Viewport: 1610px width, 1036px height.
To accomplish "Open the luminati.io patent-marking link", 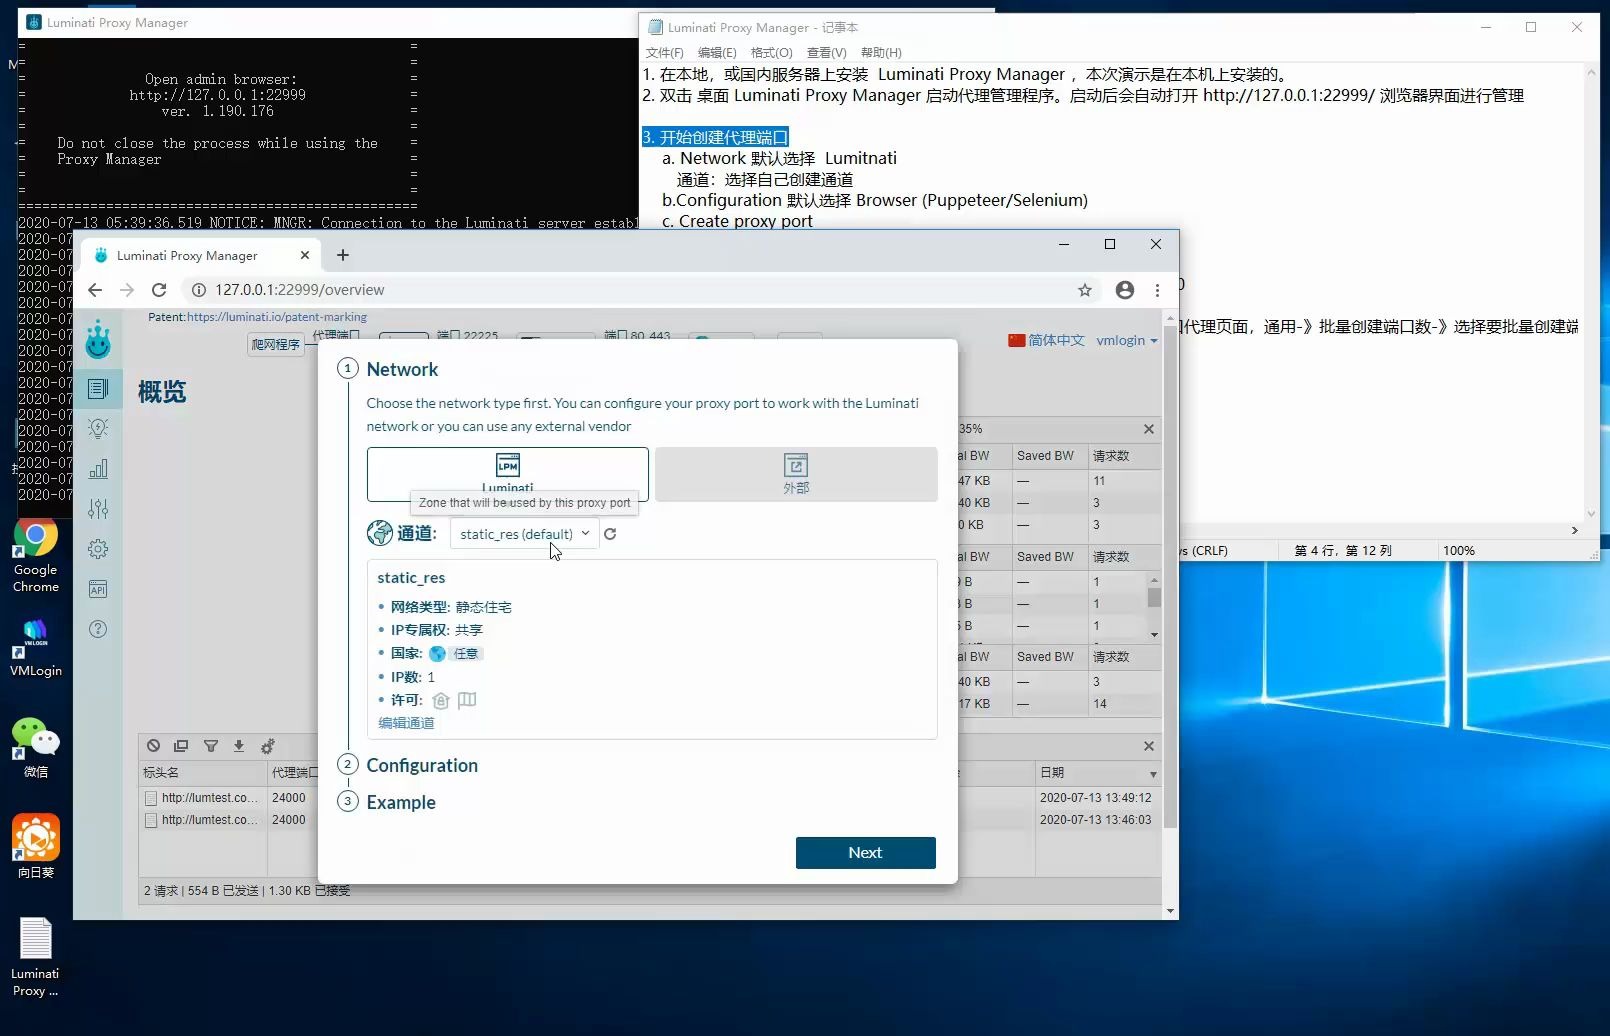I will point(277,317).
